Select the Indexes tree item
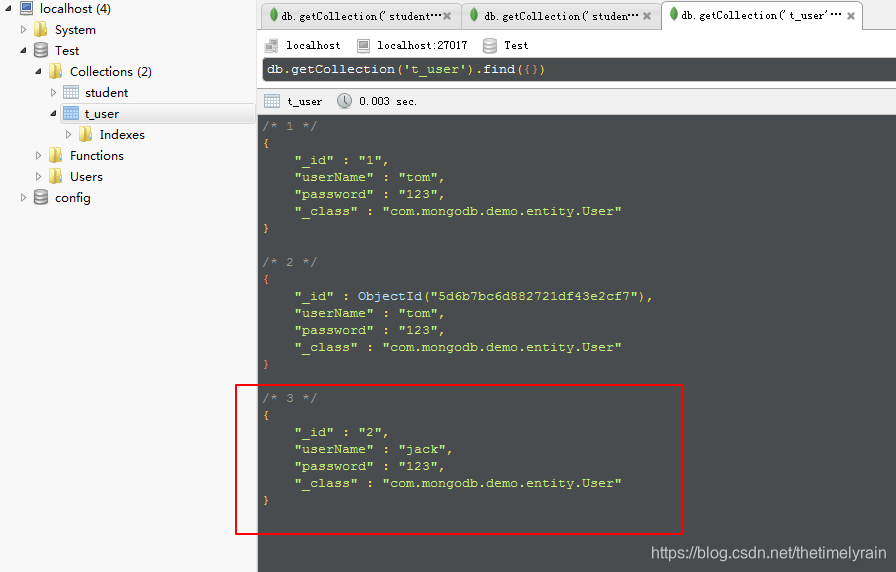Screen dimensions: 896x572 tap(122, 135)
